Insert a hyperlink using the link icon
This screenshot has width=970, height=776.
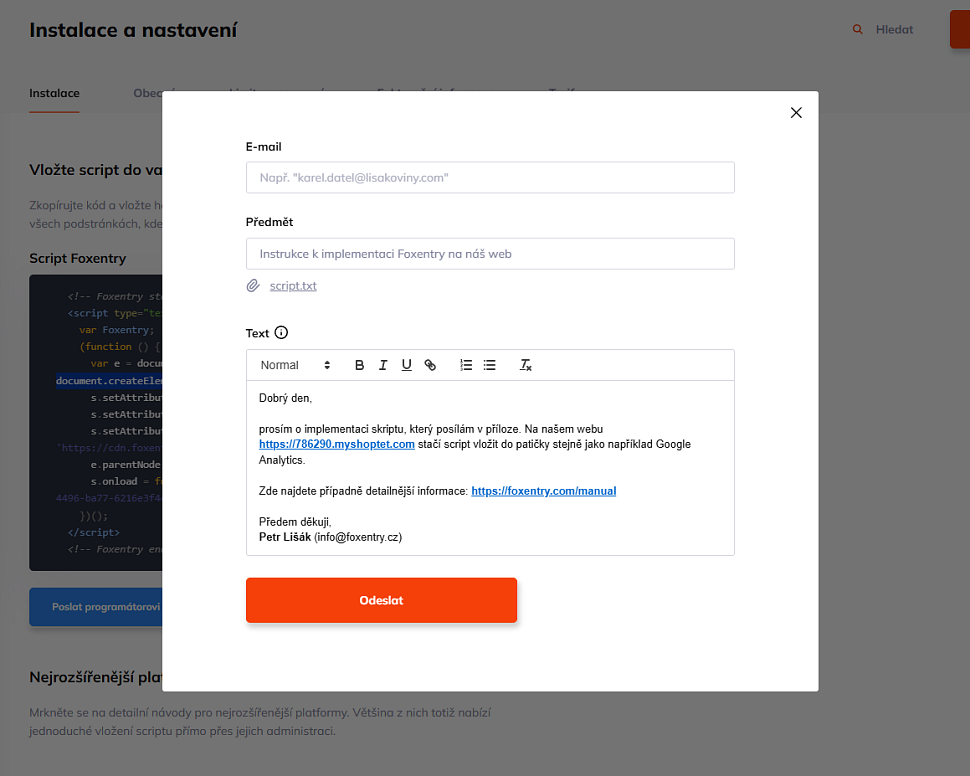pos(430,365)
